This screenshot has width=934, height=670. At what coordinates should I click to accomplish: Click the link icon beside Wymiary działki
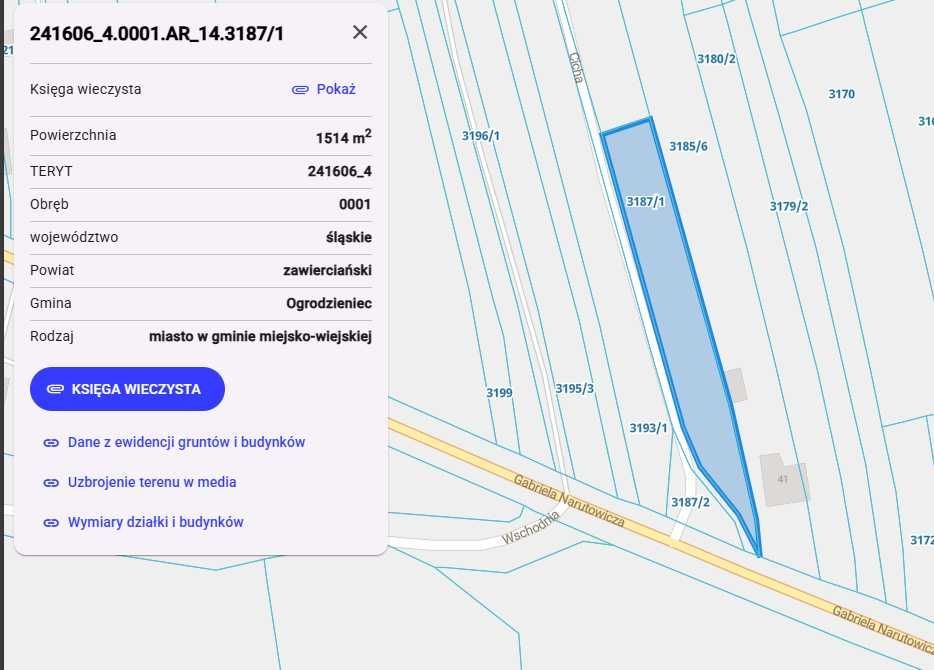49,521
